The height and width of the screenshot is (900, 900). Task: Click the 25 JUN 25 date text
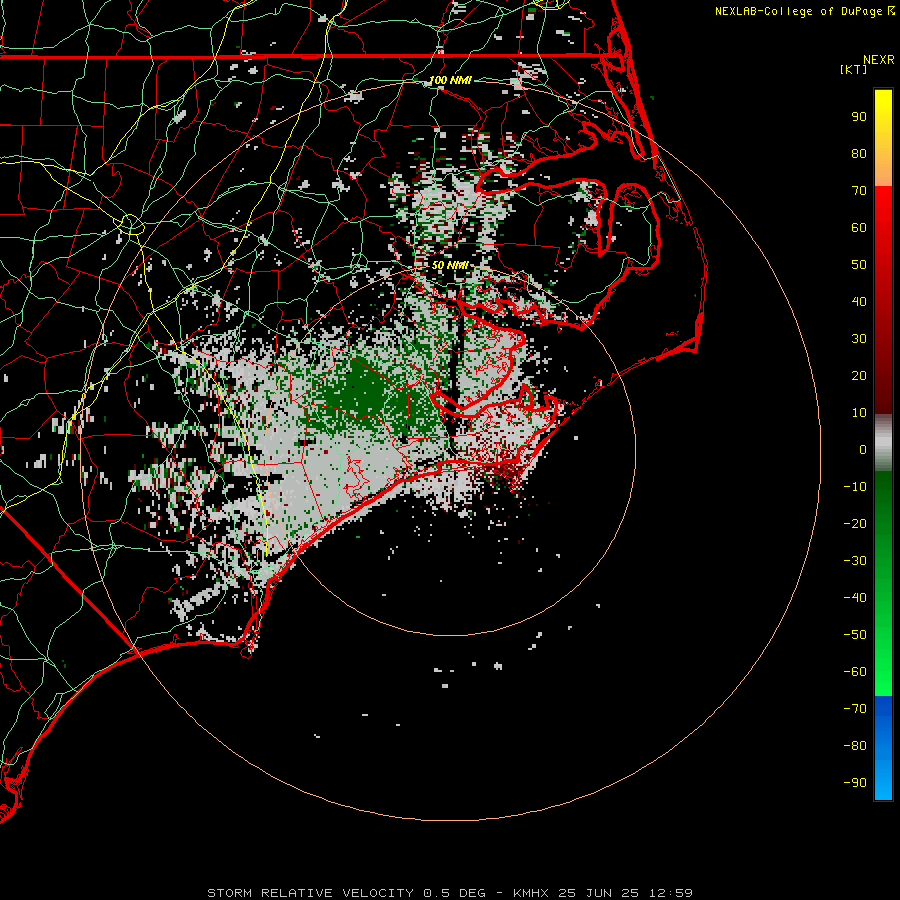pos(599,893)
